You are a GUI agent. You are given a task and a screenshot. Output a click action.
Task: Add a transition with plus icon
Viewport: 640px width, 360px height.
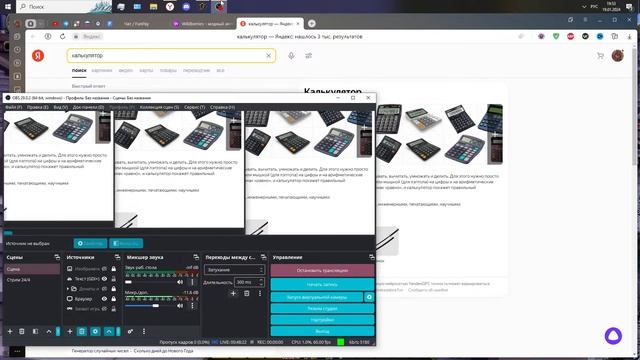pos(233,293)
